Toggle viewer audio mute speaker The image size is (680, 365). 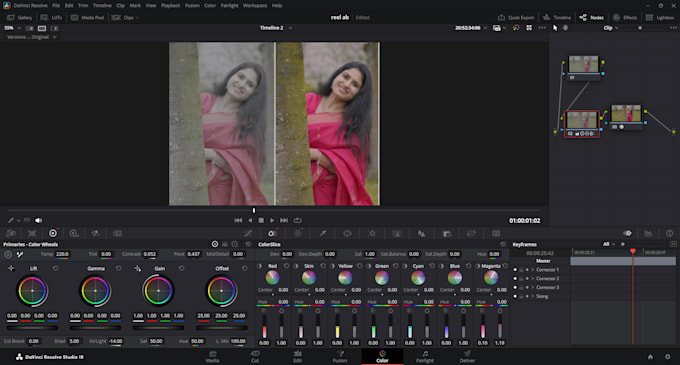tap(39, 220)
